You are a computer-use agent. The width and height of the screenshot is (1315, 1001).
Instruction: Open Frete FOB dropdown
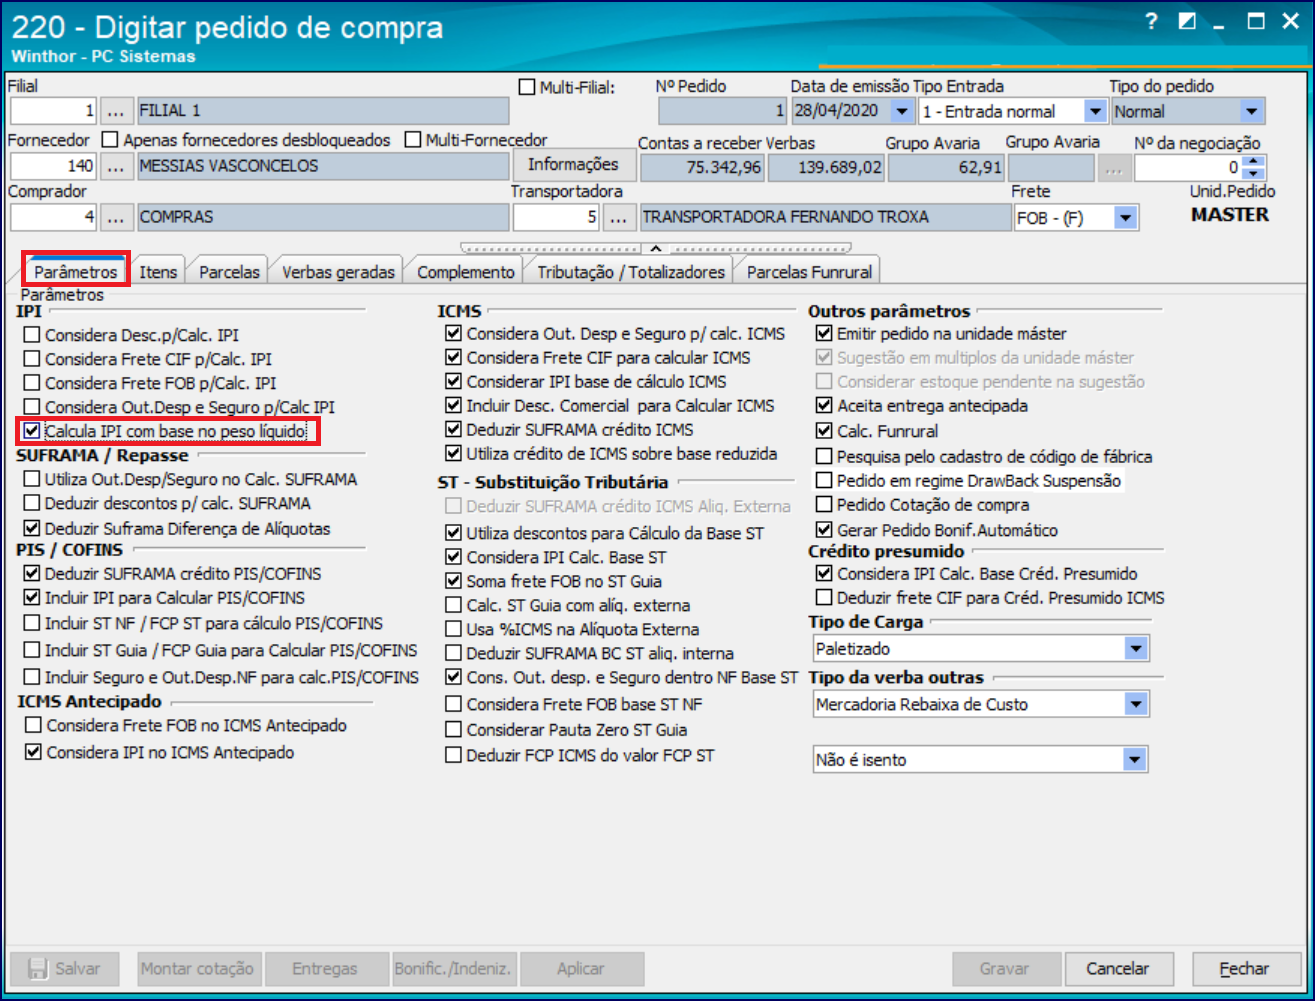click(x=1127, y=217)
